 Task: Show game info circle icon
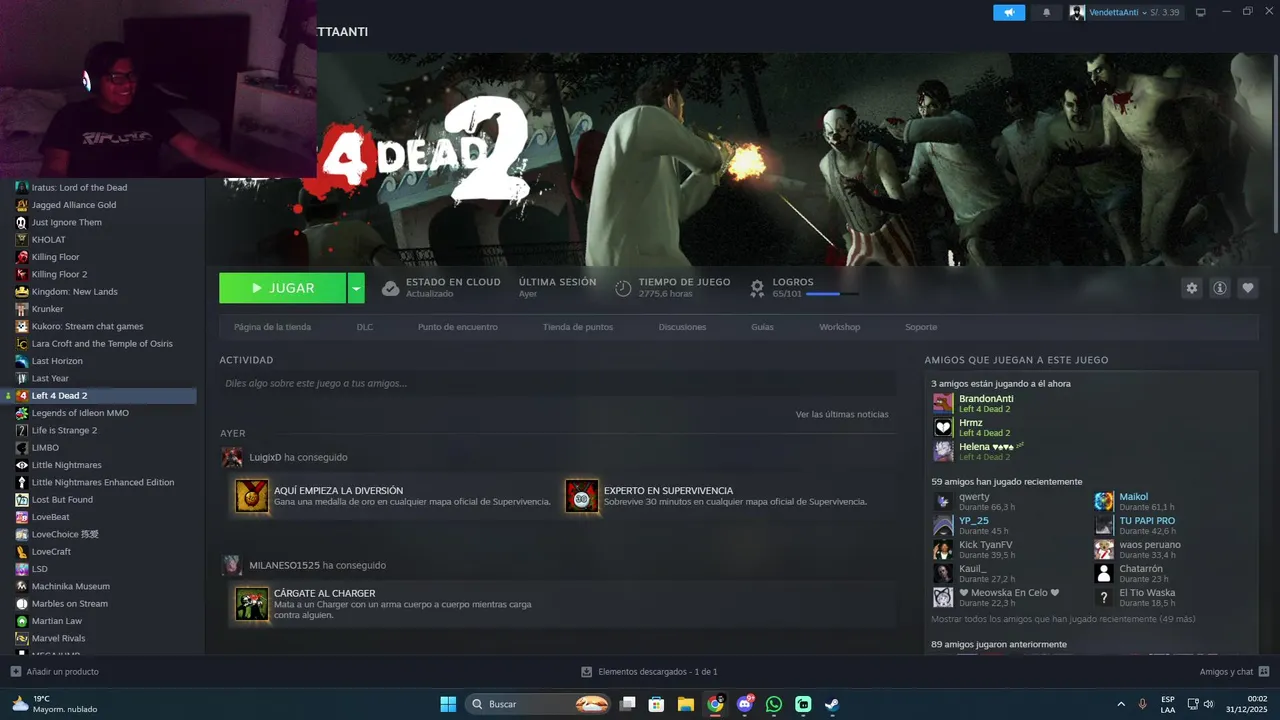tap(1220, 288)
